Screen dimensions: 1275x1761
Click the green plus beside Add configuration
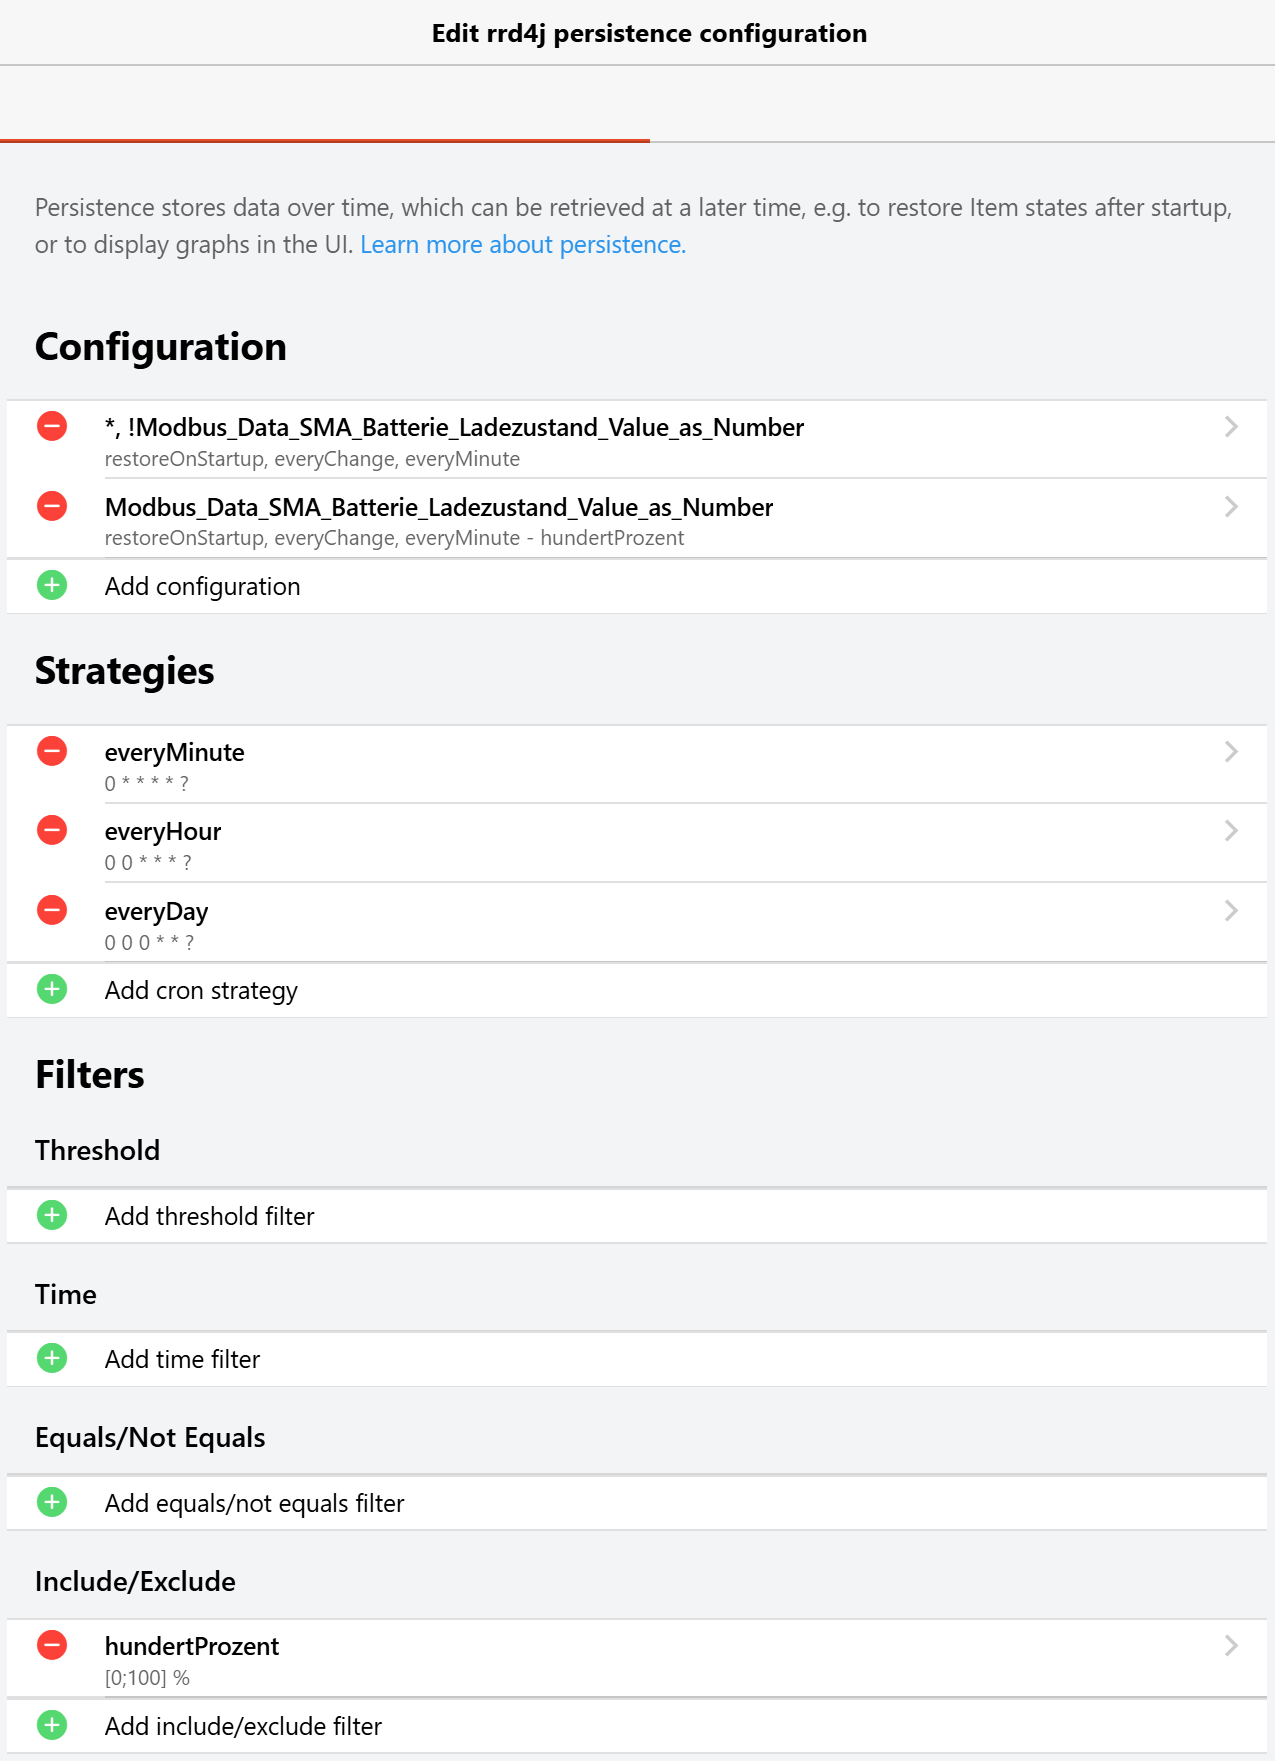point(52,585)
